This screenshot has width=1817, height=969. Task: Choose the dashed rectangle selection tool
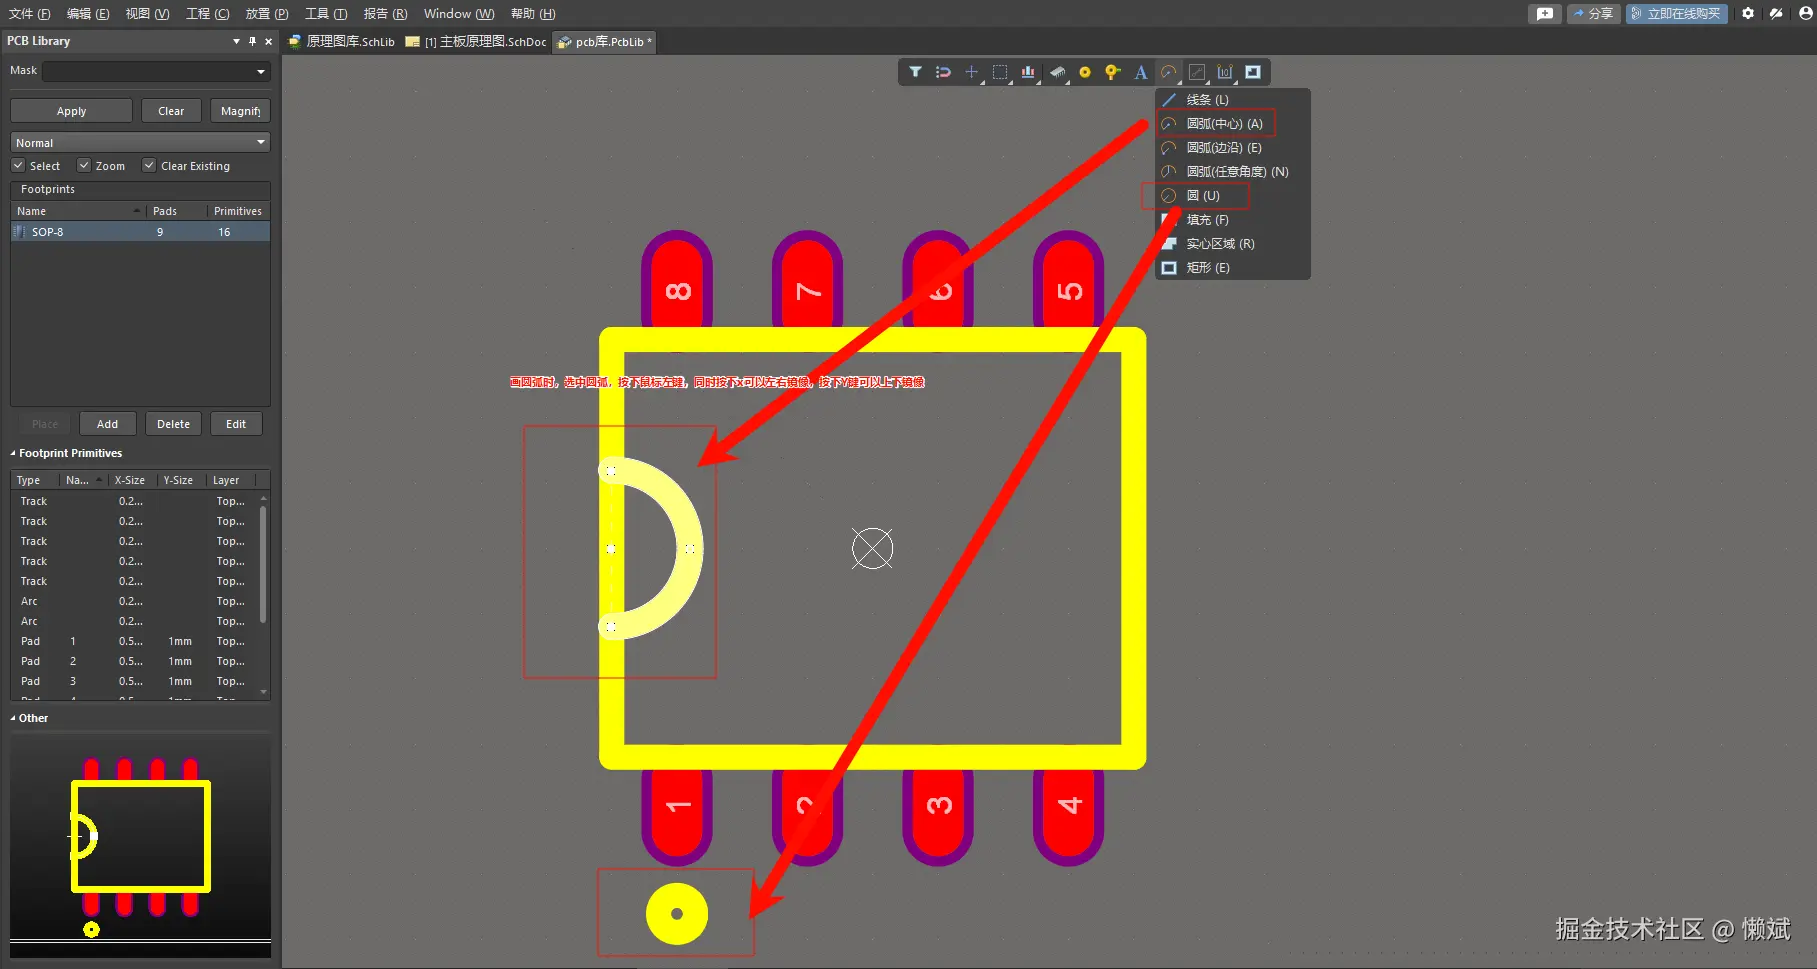click(999, 72)
